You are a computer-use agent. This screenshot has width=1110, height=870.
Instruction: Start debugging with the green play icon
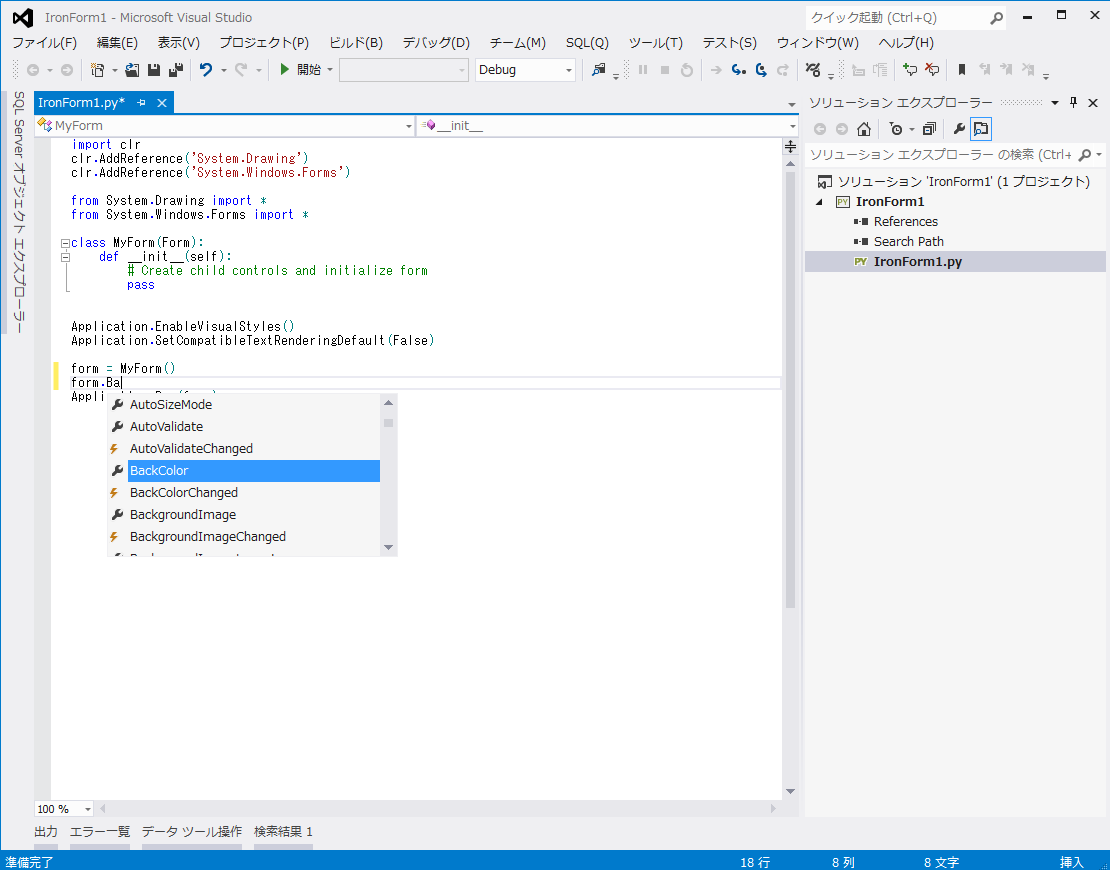click(285, 69)
